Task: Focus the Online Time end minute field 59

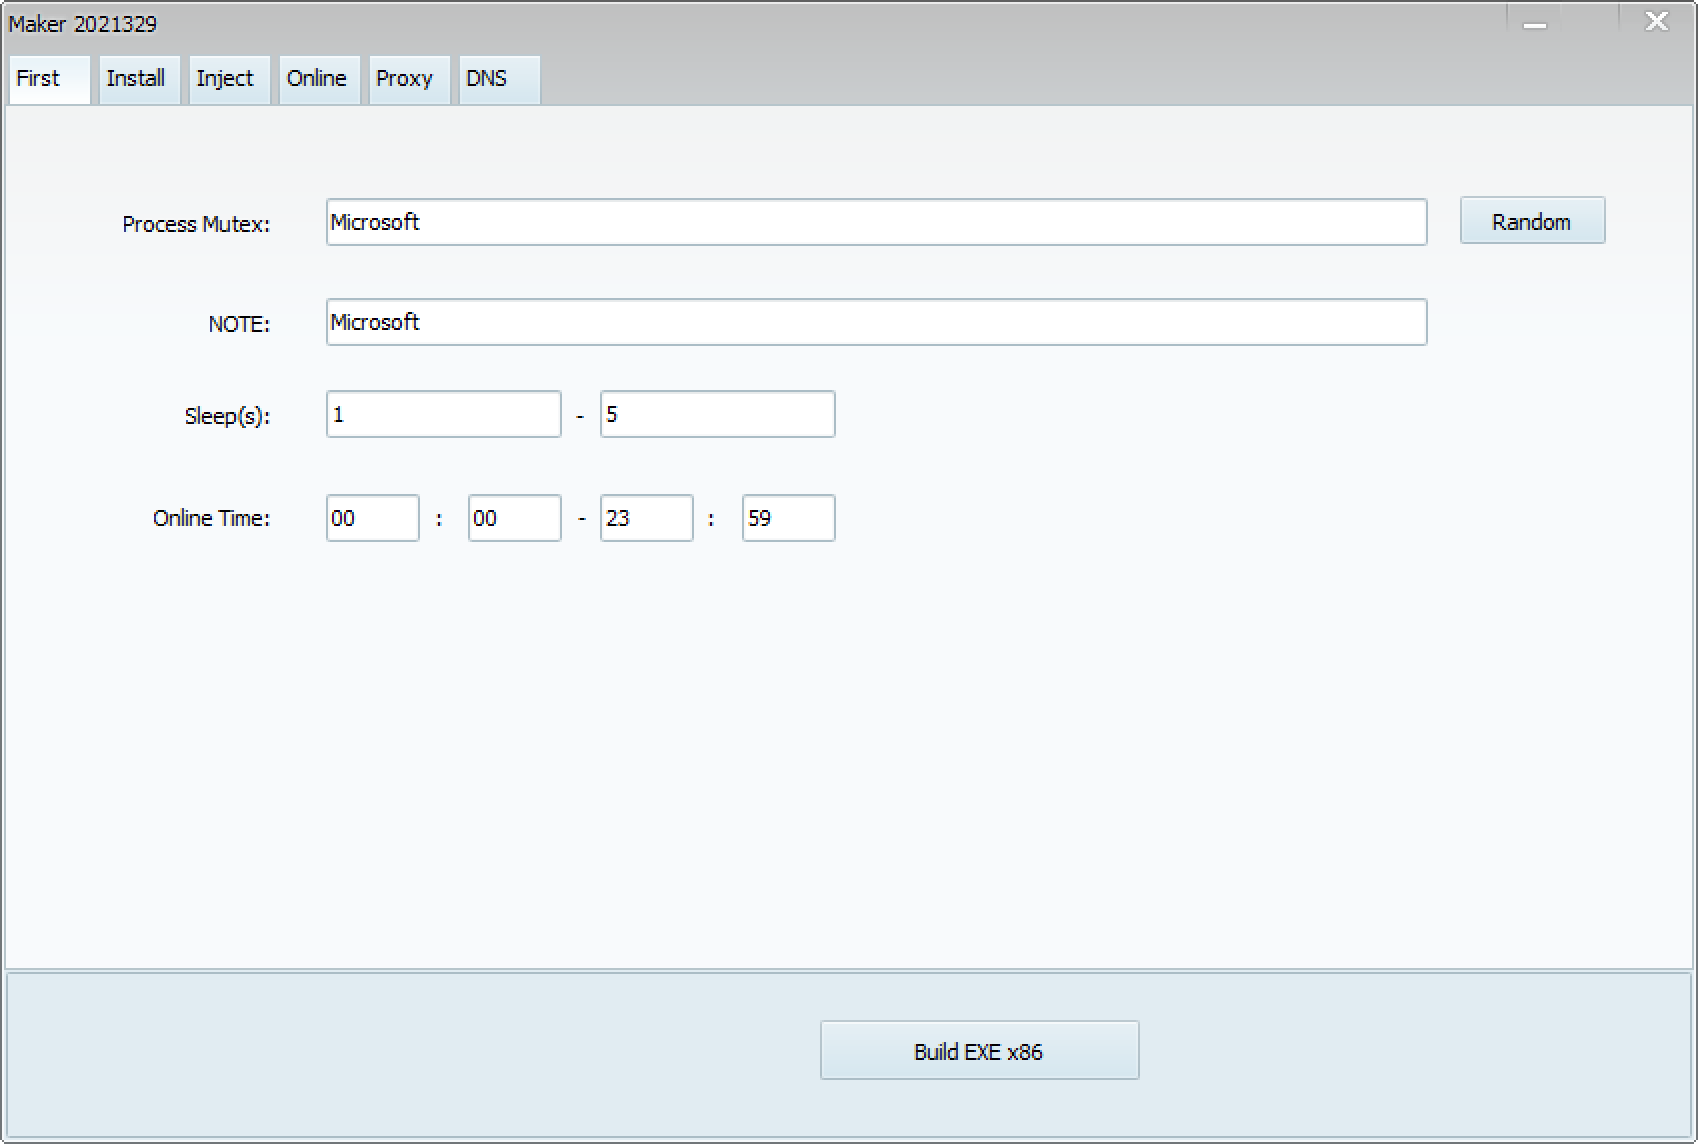Action: [x=788, y=518]
